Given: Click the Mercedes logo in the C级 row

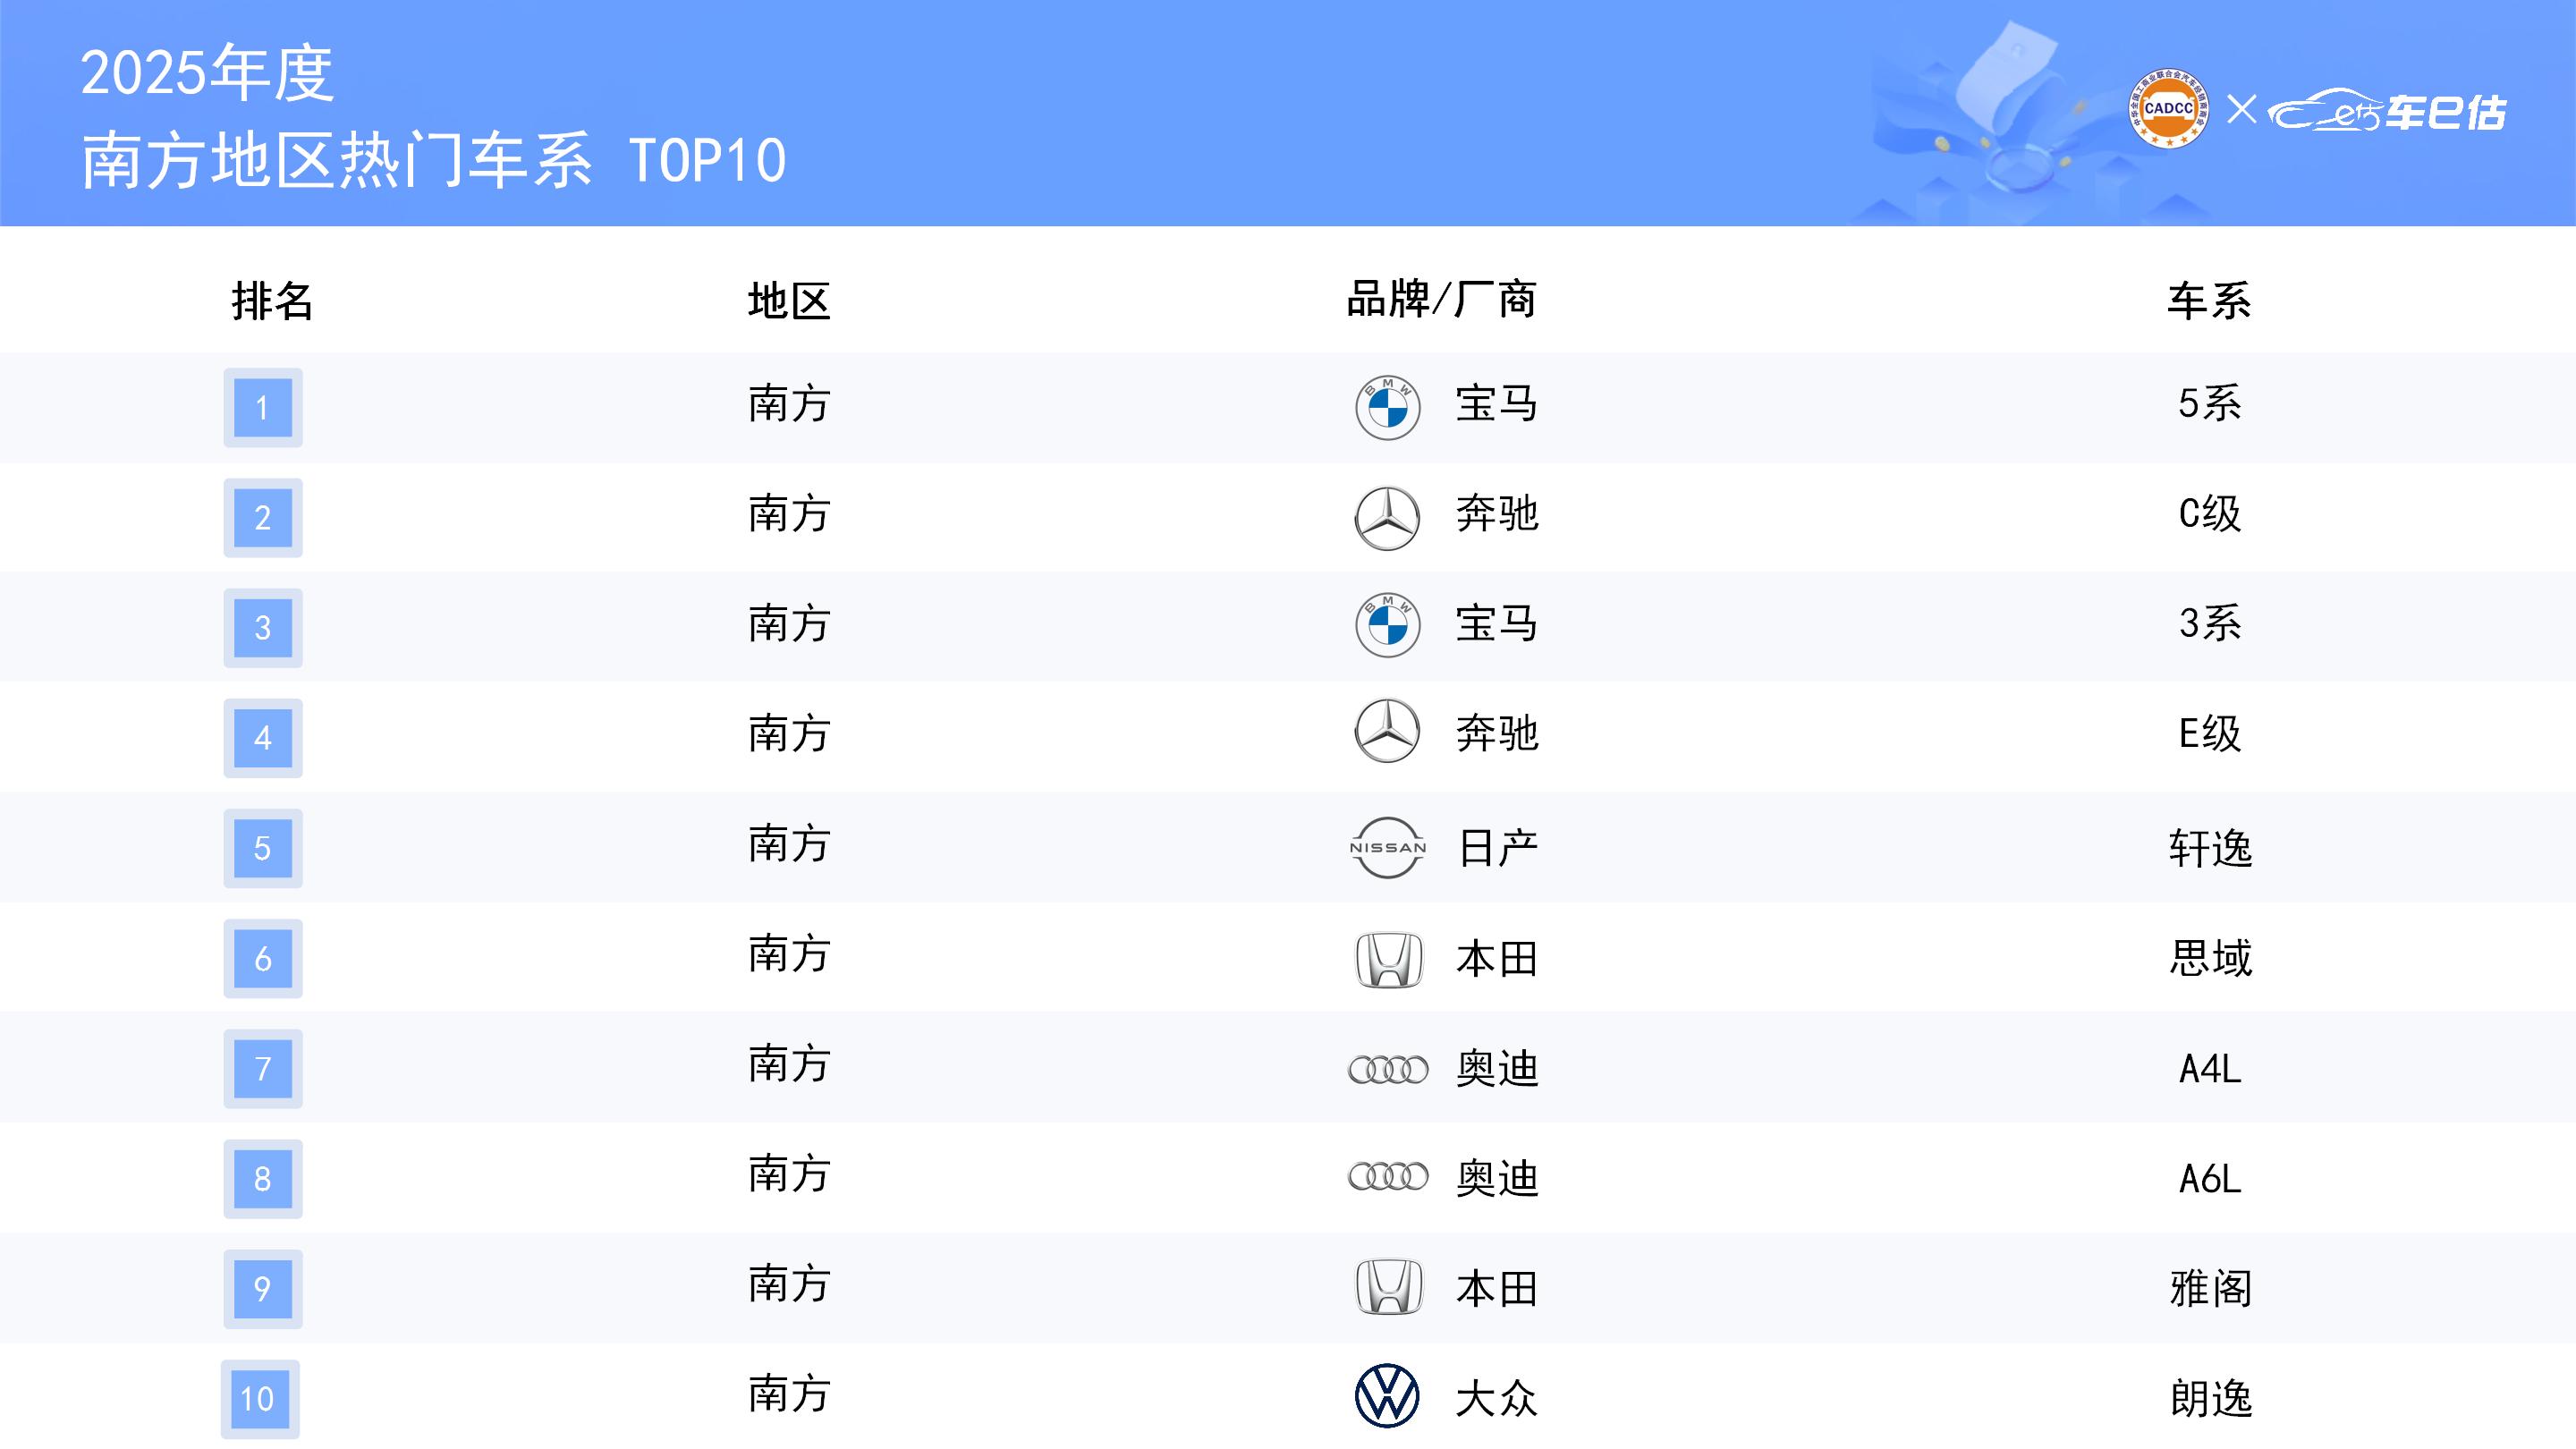Looking at the screenshot, I should click(x=1387, y=518).
